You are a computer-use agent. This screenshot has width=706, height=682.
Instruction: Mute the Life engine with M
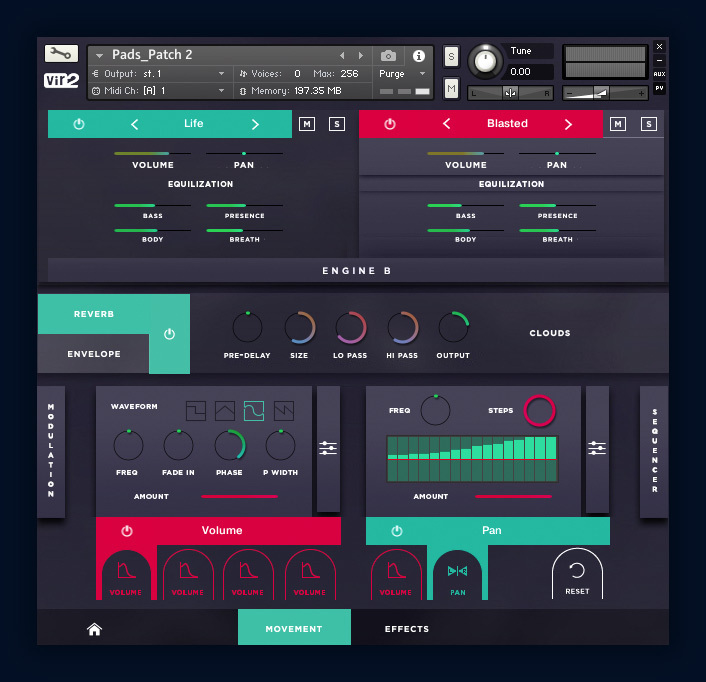[307, 124]
